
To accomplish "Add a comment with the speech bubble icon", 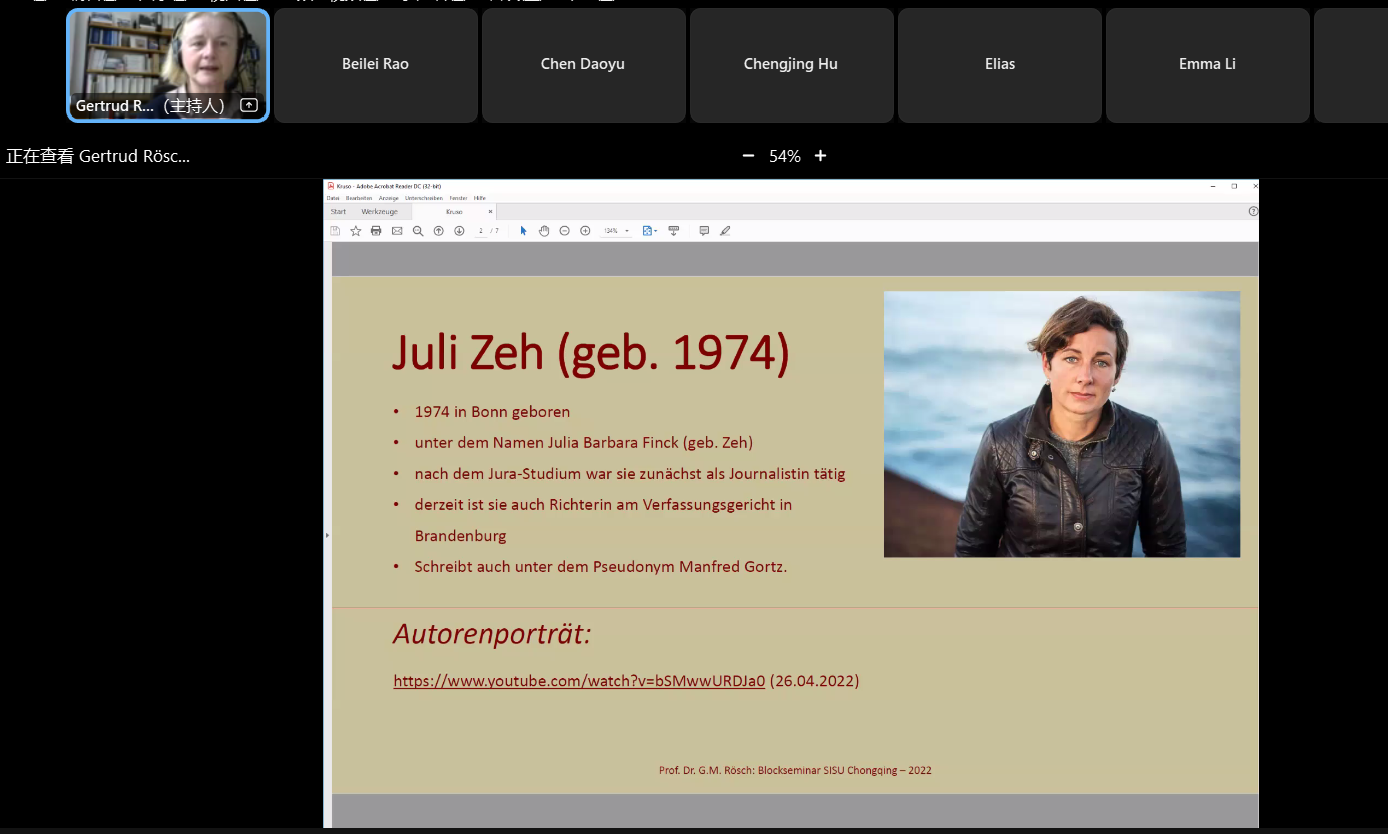I will coord(704,231).
